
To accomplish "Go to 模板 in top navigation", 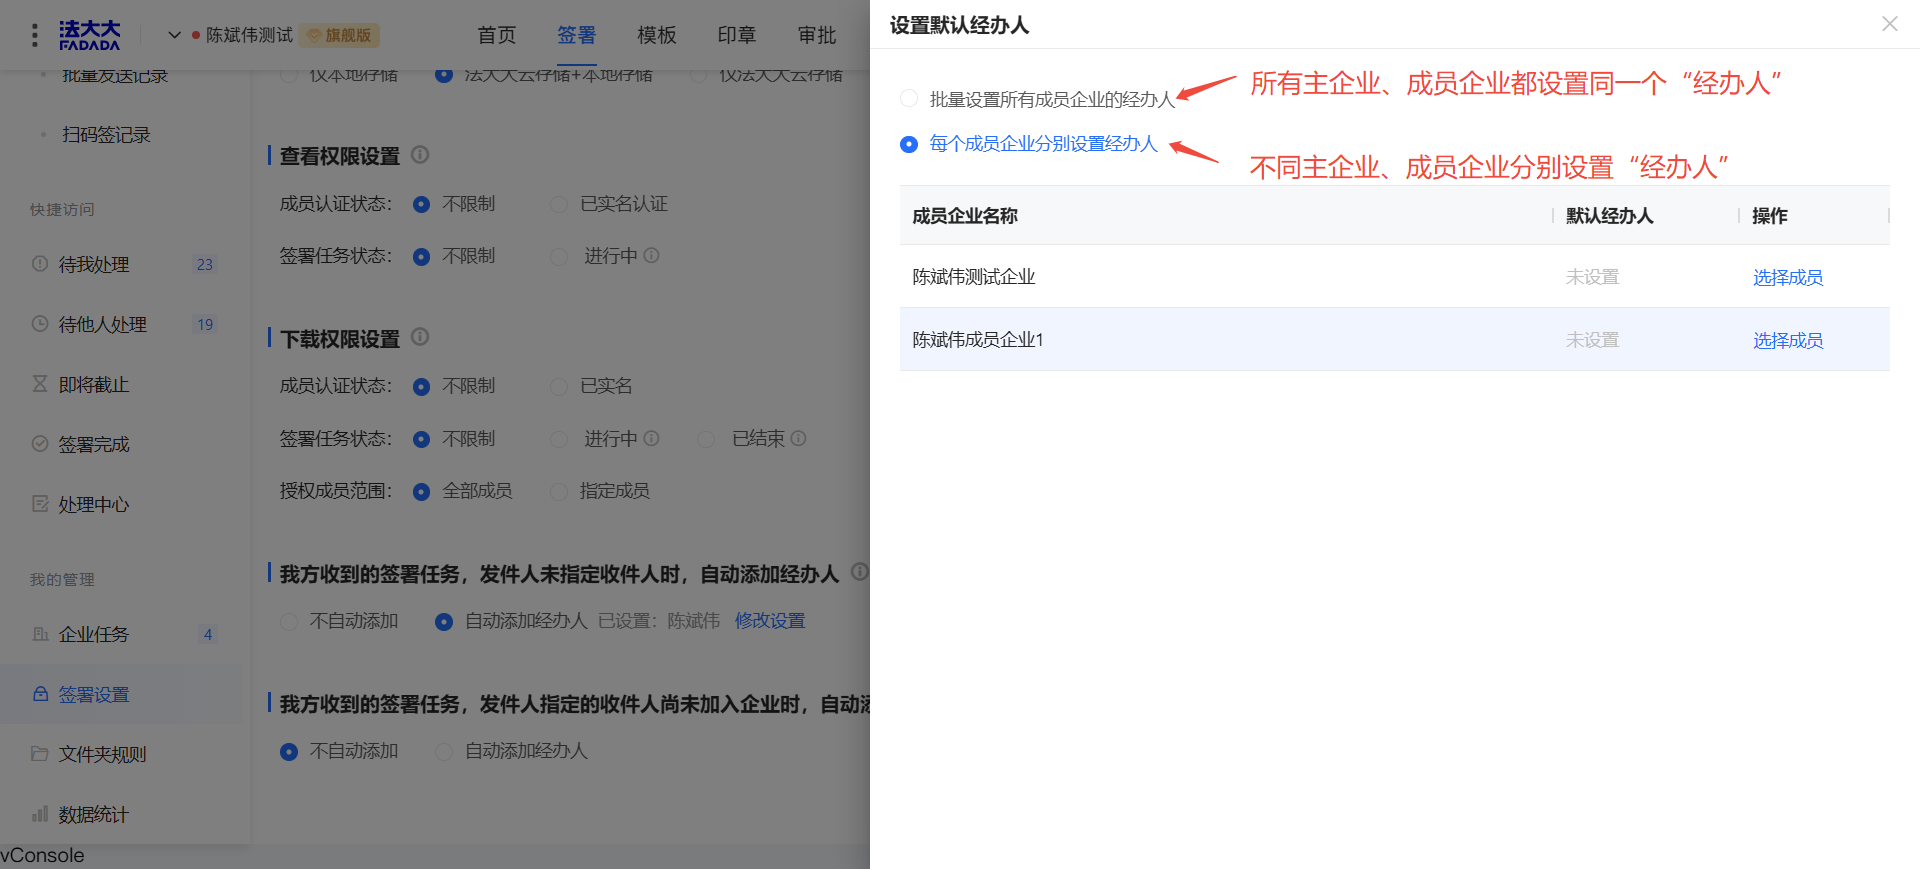I will [x=656, y=35].
